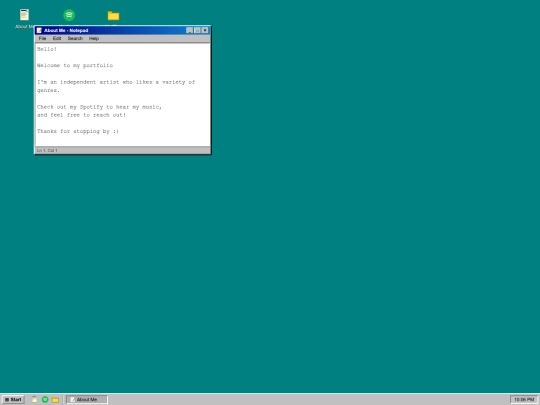Launch the Spotify quick-launch icon in the taskbar

click(x=45, y=399)
